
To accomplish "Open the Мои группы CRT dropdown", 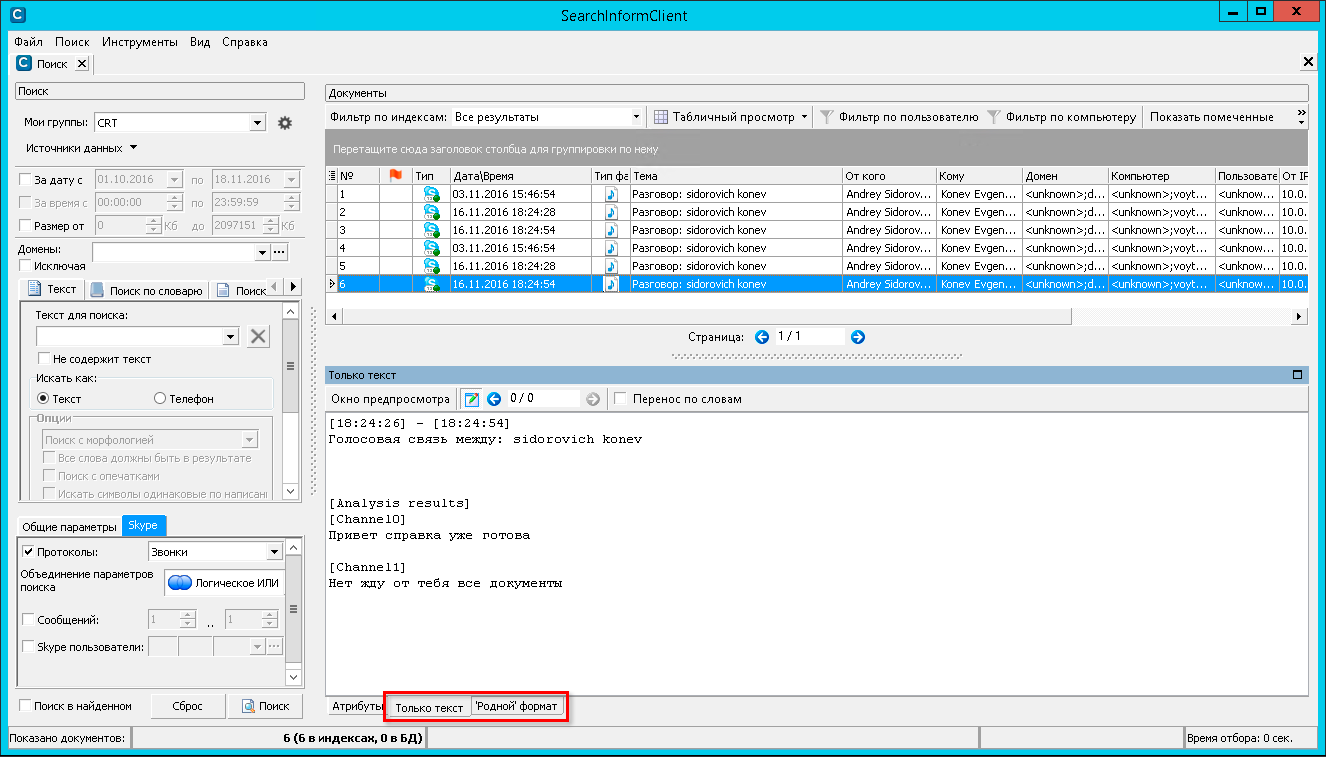I will 258,123.
